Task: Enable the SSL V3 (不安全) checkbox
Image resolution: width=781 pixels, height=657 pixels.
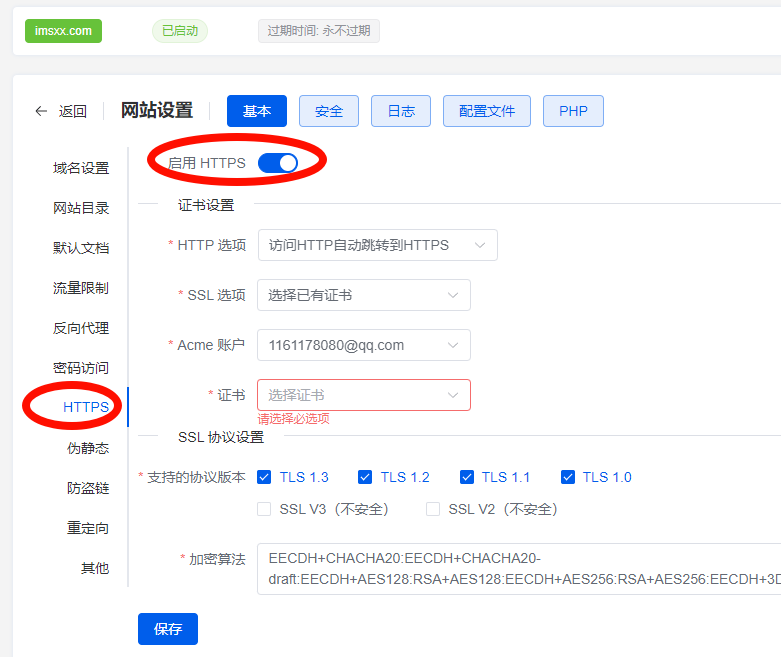Action: pos(264,509)
